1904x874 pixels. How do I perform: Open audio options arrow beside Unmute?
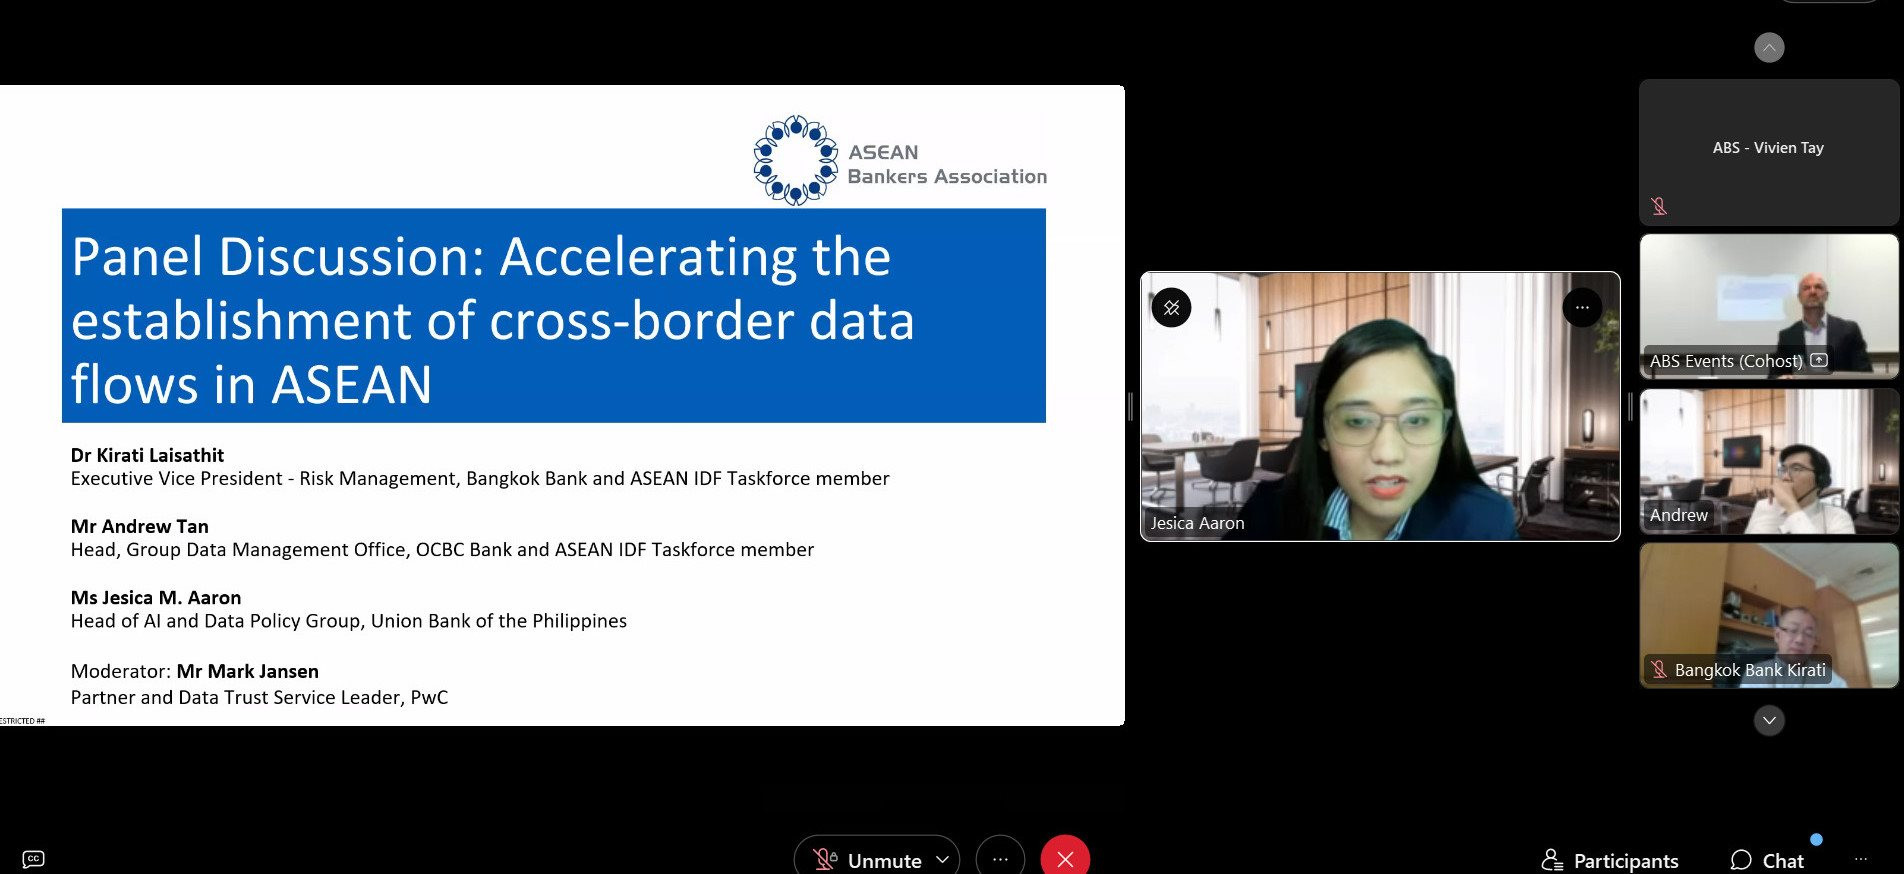click(x=942, y=859)
